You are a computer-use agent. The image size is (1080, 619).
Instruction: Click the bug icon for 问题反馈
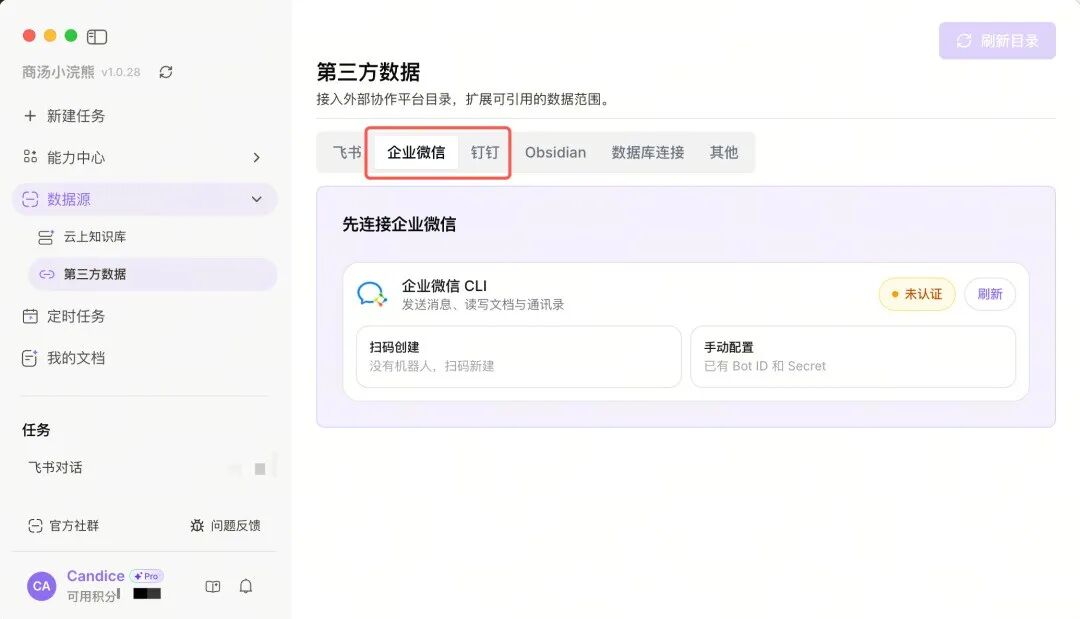tap(197, 525)
